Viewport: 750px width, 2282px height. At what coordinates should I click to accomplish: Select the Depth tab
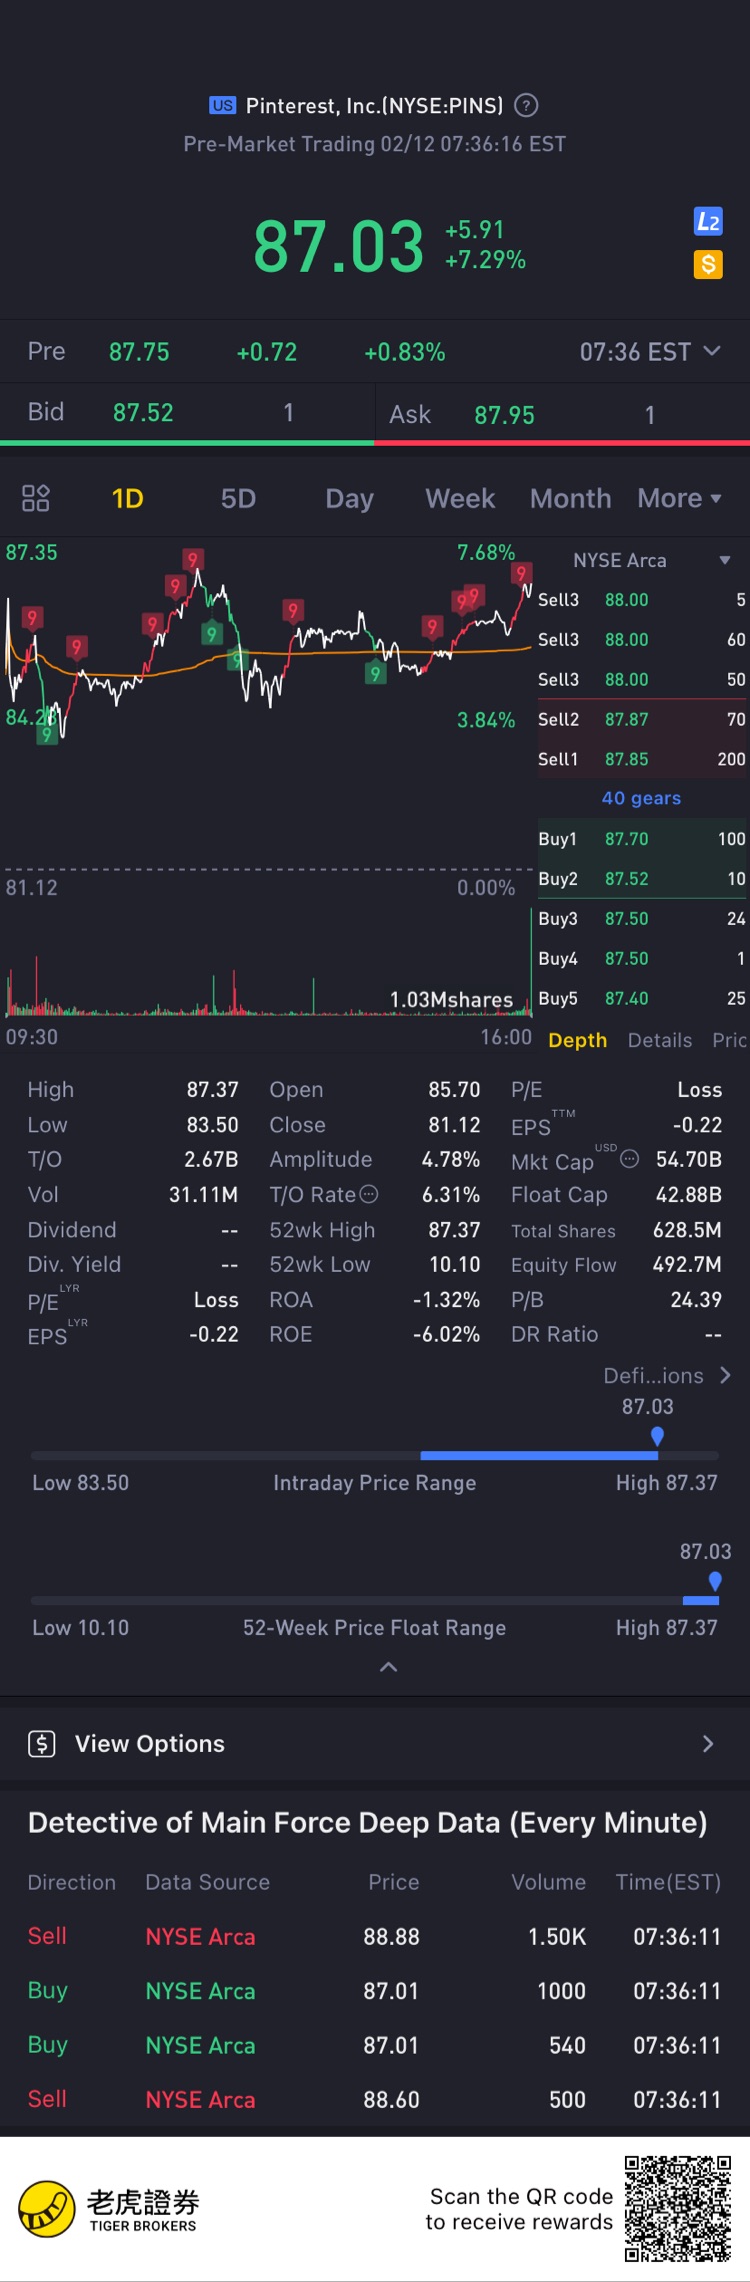pos(578,1040)
